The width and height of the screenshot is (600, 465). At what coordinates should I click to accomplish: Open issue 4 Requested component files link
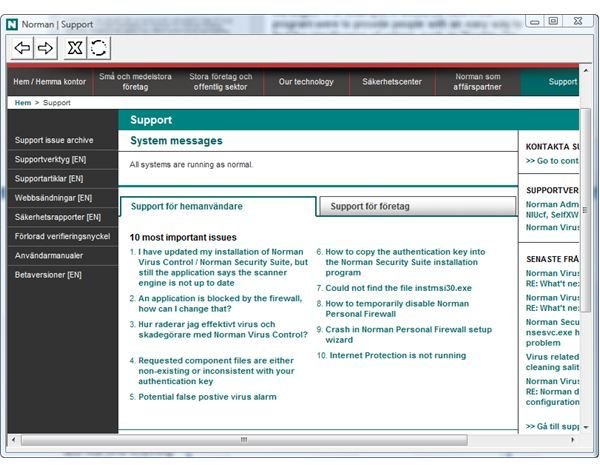tap(216, 371)
